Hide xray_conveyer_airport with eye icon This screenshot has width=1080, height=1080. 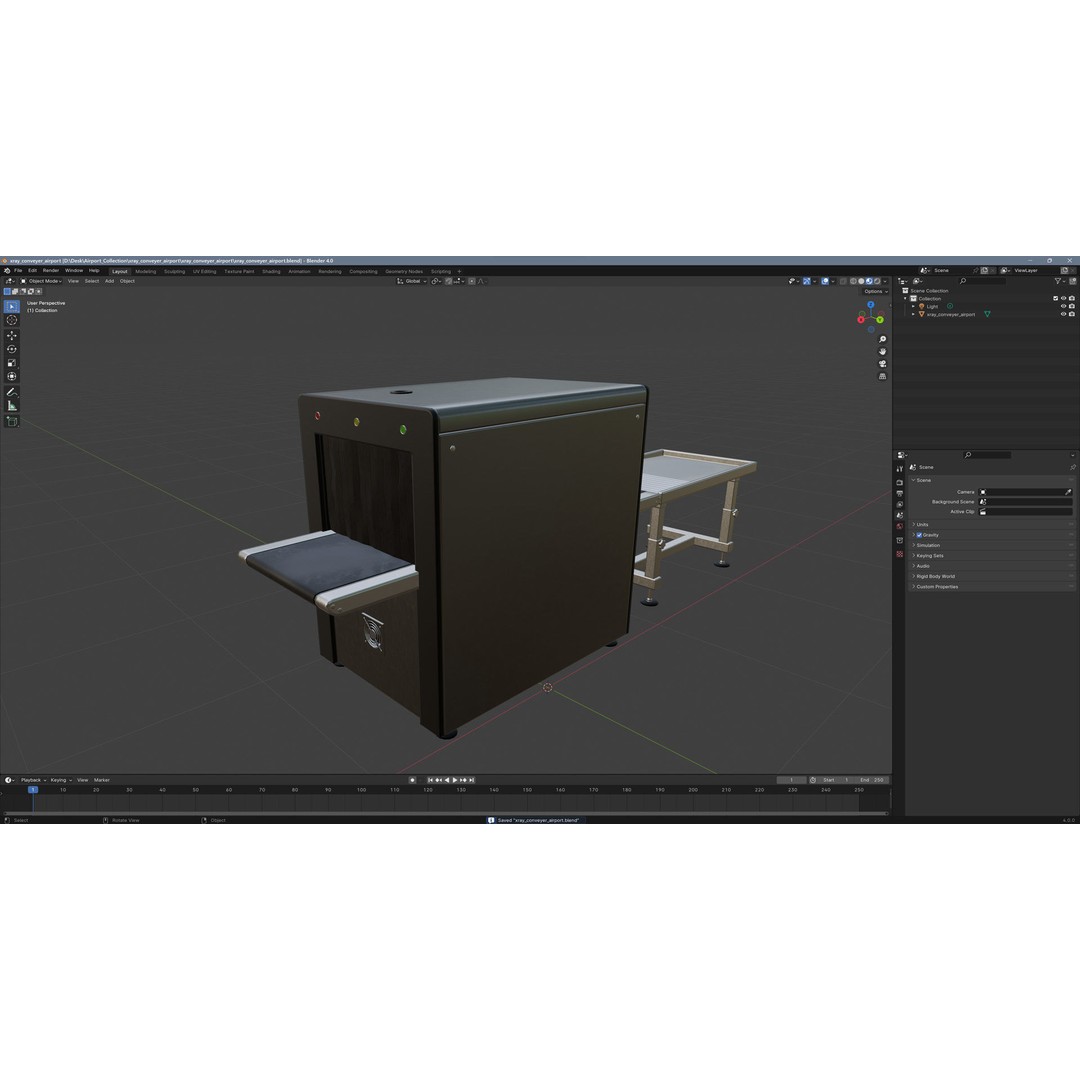point(1063,314)
